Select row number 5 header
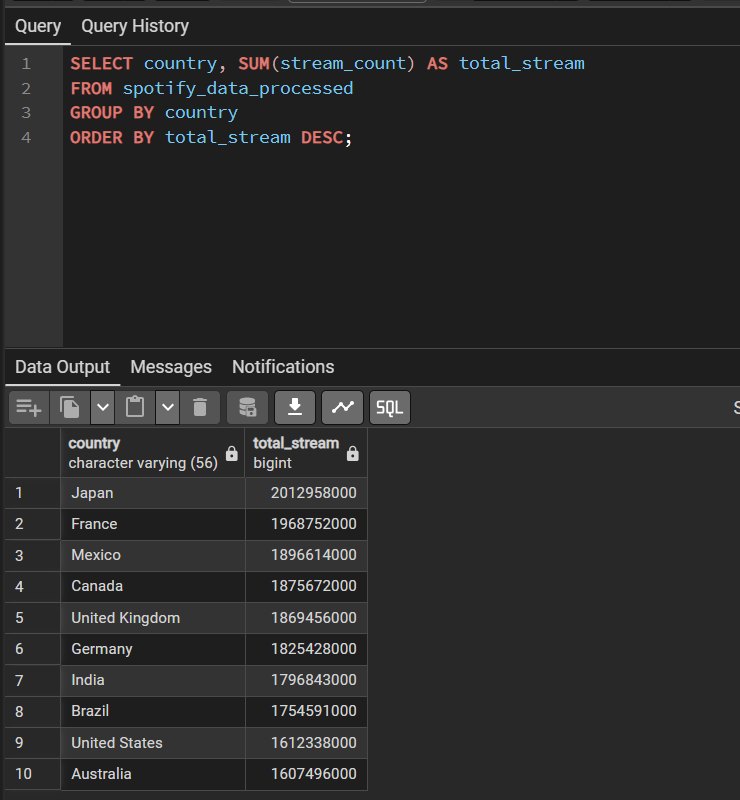The width and height of the screenshot is (740, 800). point(33,618)
